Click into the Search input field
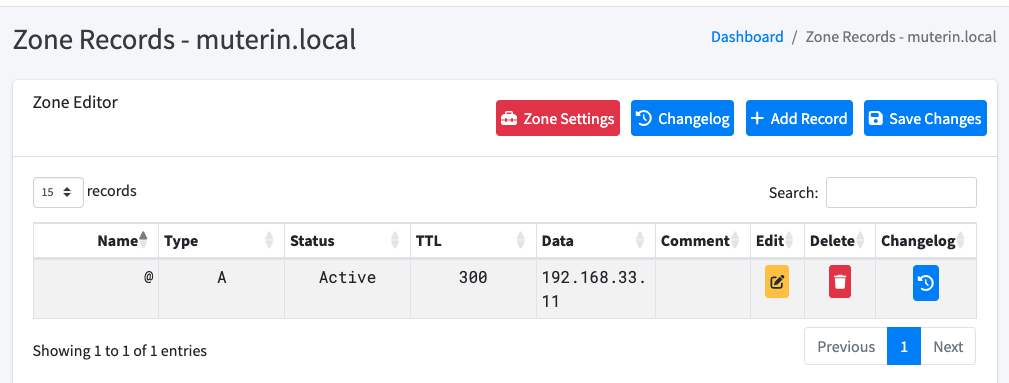 901,192
